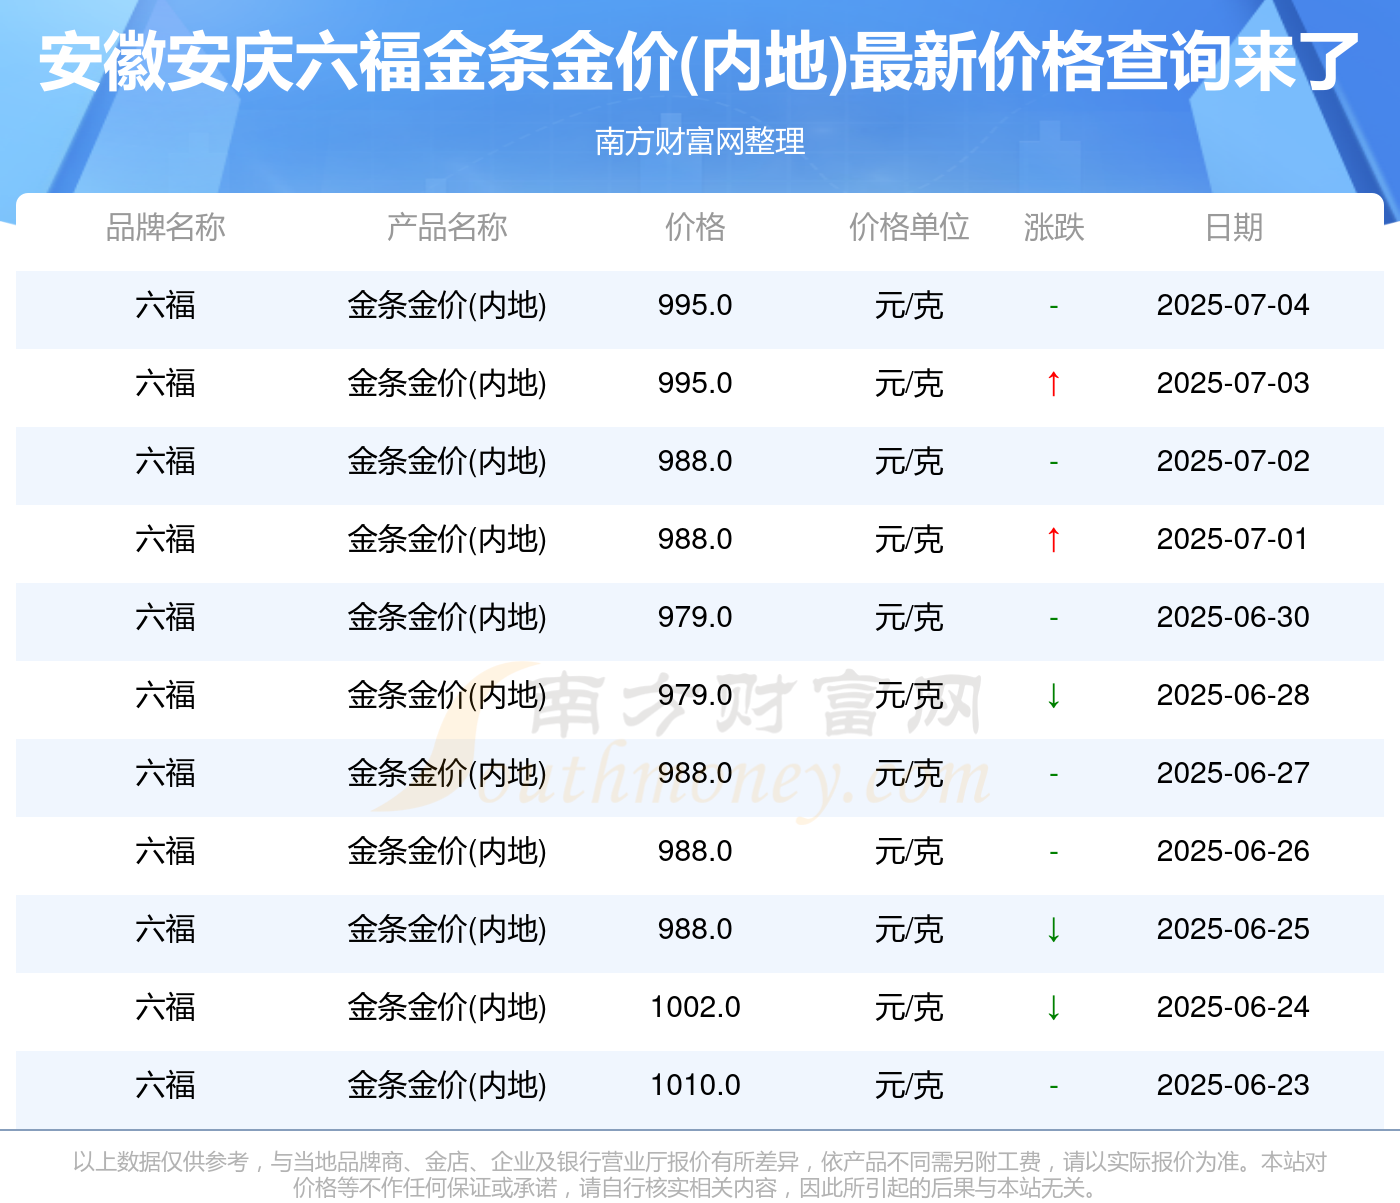Select the 价格 column header
This screenshot has width=1400, height=1203.
click(695, 227)
